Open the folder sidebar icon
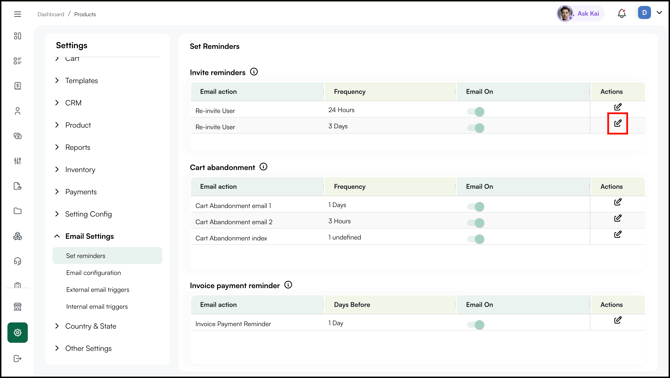Viewport: 670px width, 378px height. [18, 211]
